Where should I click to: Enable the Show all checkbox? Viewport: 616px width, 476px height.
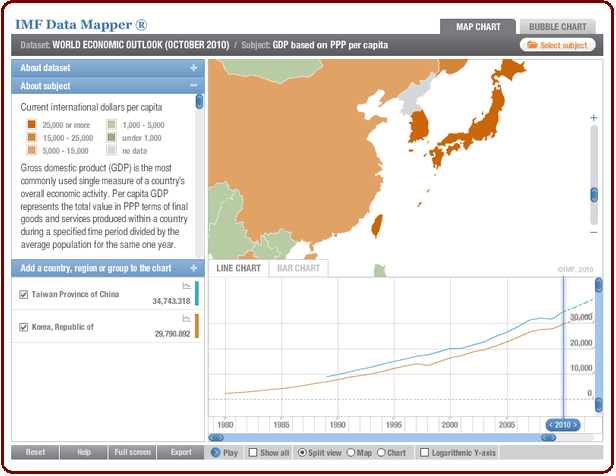[253, 452]
